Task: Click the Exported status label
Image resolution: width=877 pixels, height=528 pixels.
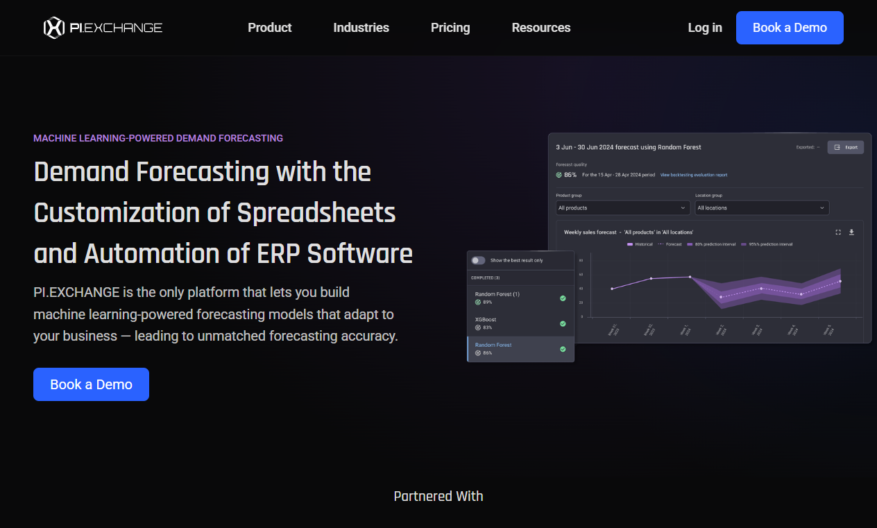Action: (x=807, y=147)
